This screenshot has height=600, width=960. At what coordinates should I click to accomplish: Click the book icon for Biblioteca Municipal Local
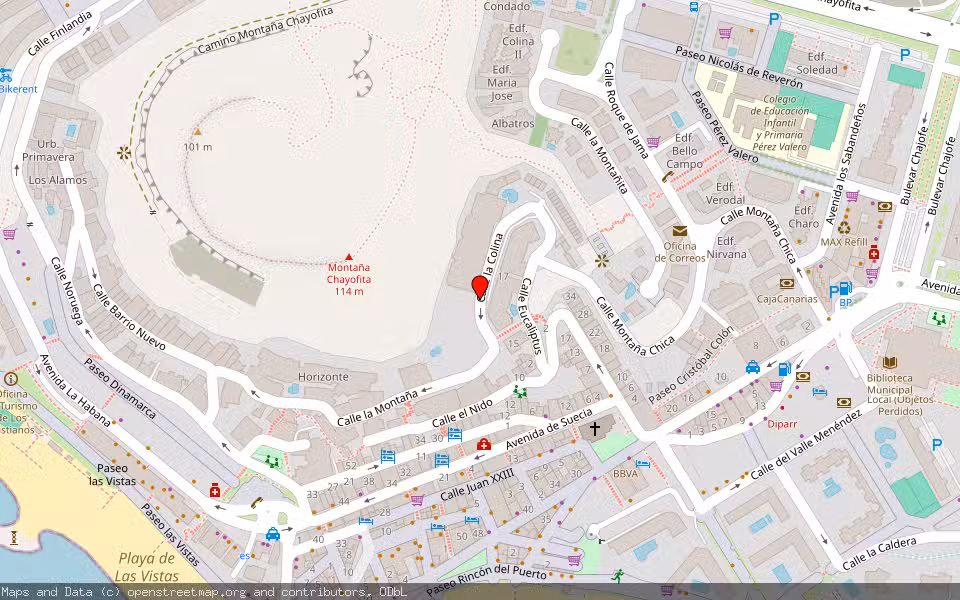pos(889,362)
